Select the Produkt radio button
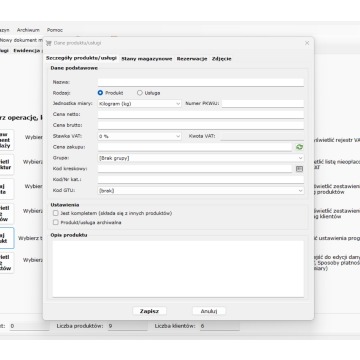The image size is (360, 360). (x=100, y=93)
